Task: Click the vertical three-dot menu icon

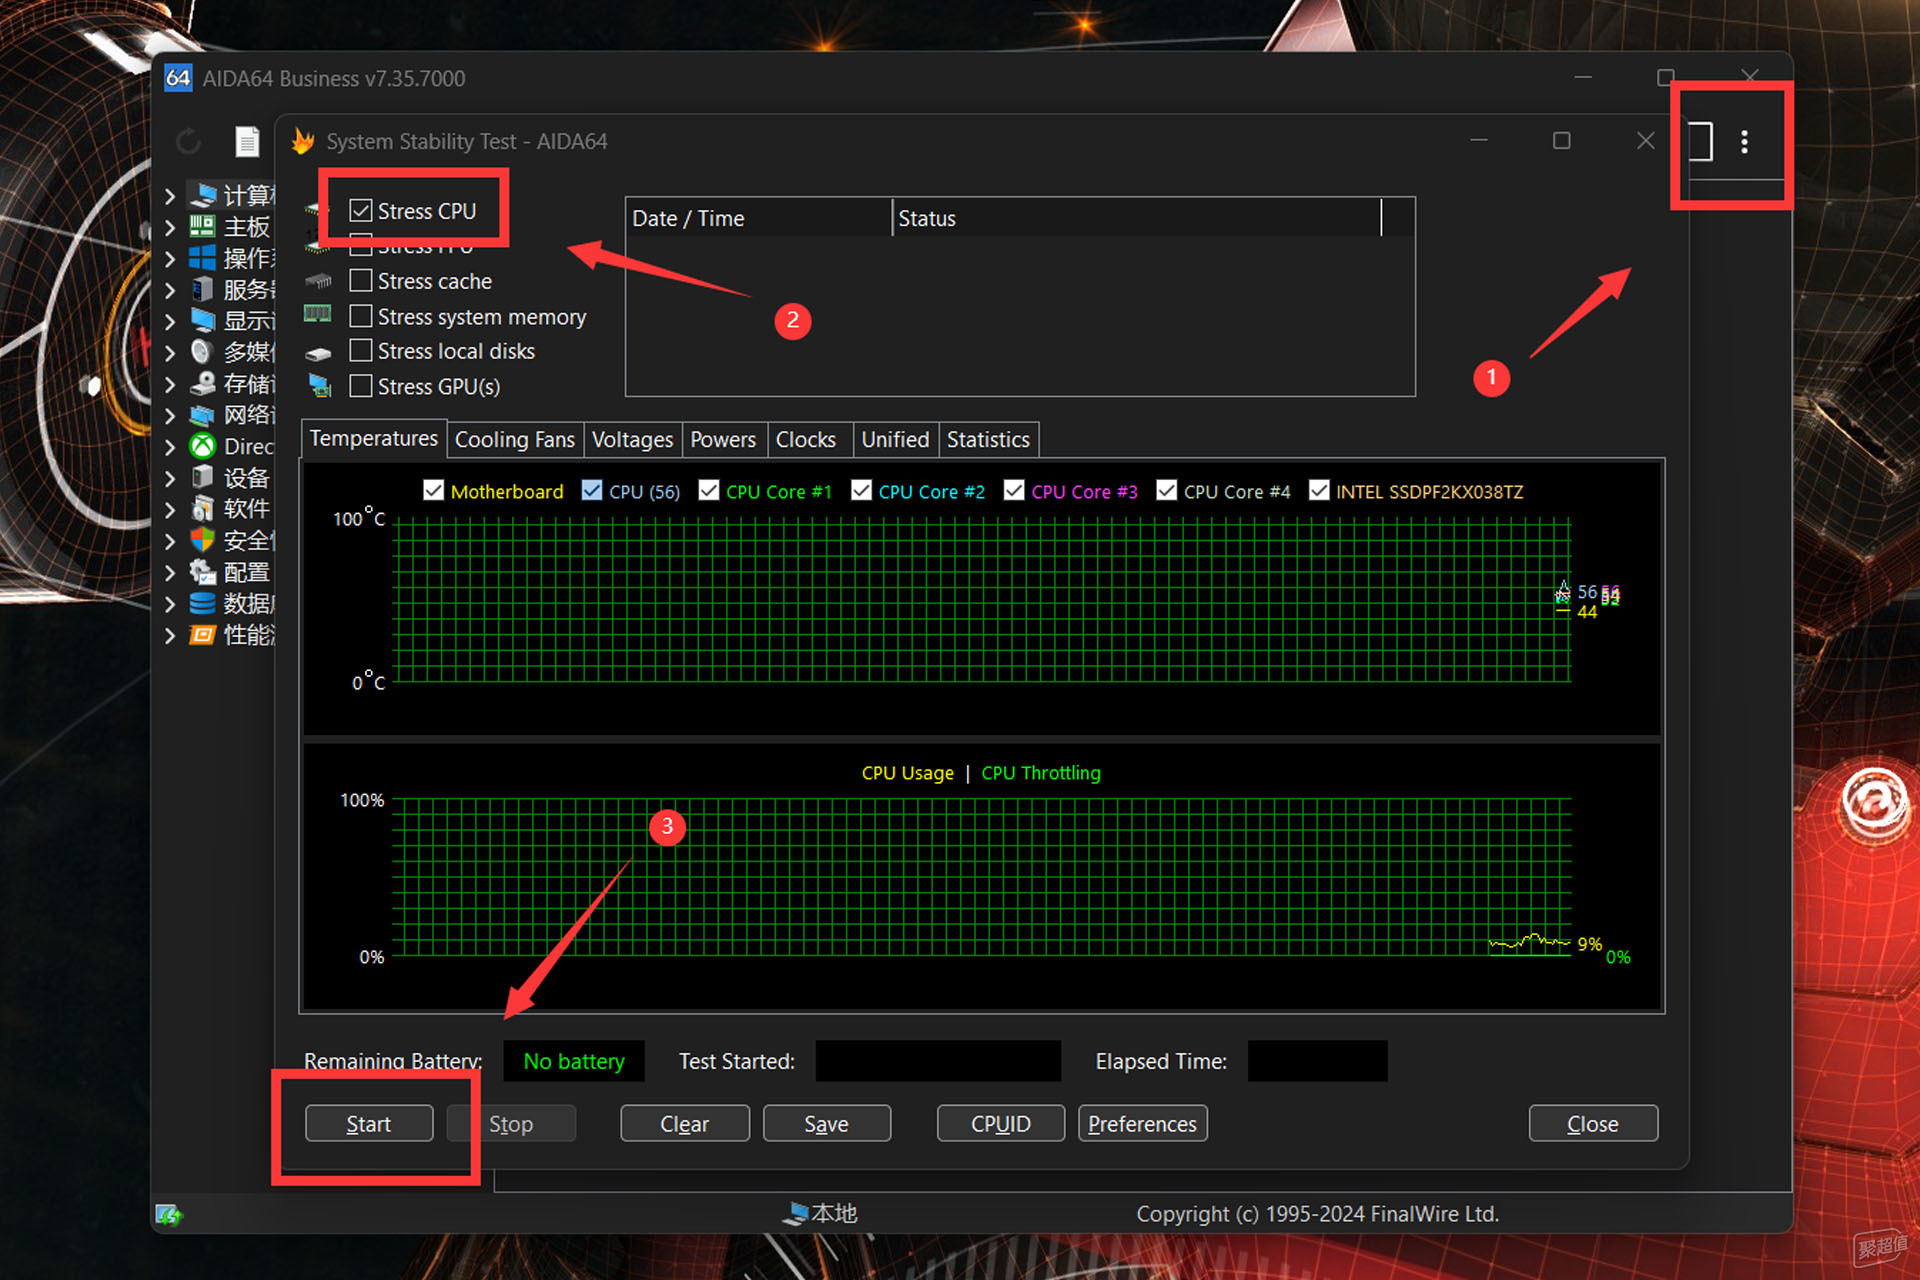Action: [1745, 142]
